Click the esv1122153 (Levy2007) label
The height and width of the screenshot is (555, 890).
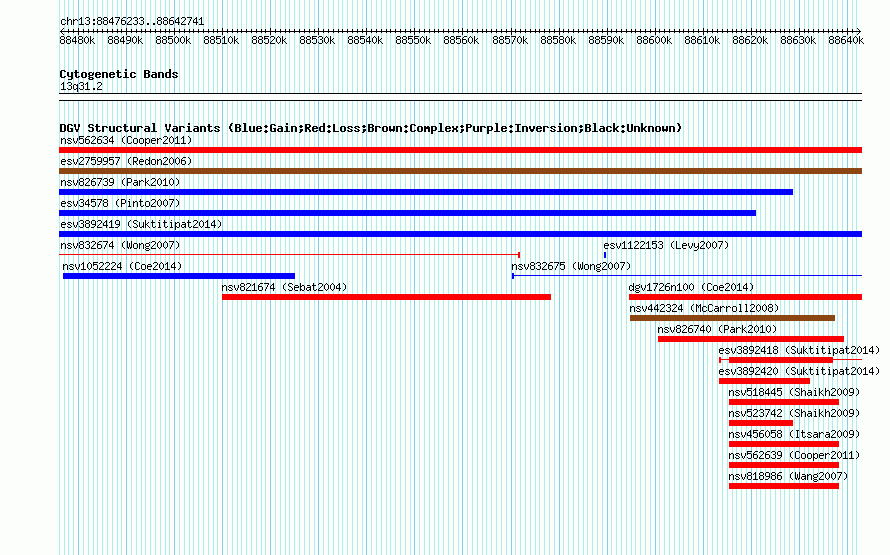[x=666, y=245]
